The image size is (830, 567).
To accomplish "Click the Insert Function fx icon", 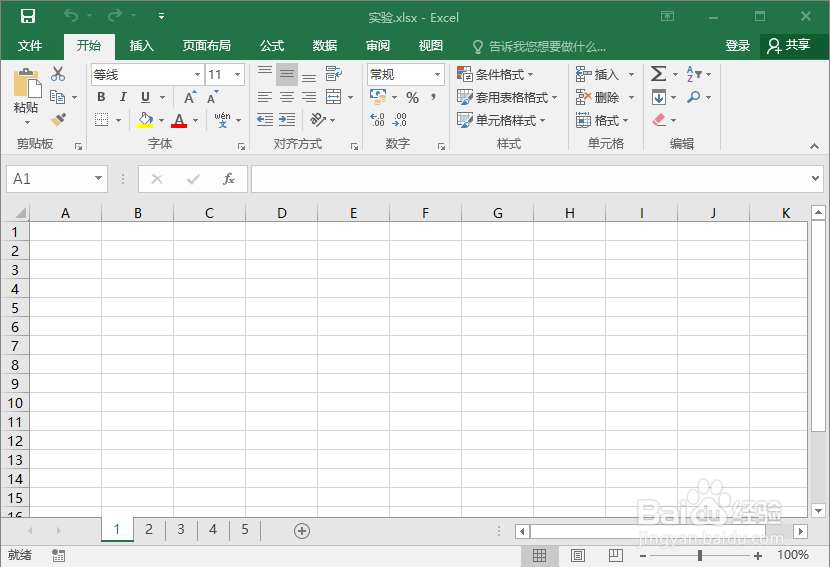I will pyautogui.click(x=229, y=179).
